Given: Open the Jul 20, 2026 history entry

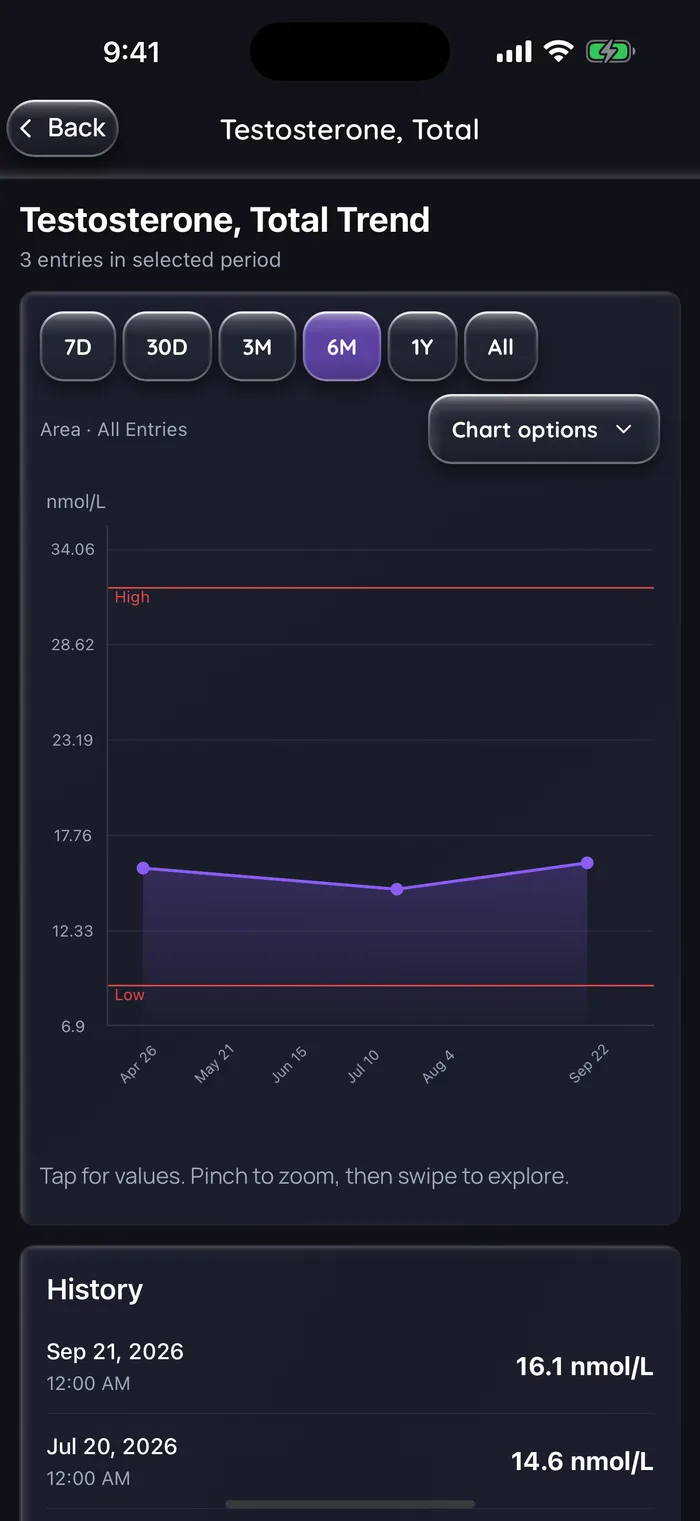Looking at the screenshot, I should coord(350,1461).
